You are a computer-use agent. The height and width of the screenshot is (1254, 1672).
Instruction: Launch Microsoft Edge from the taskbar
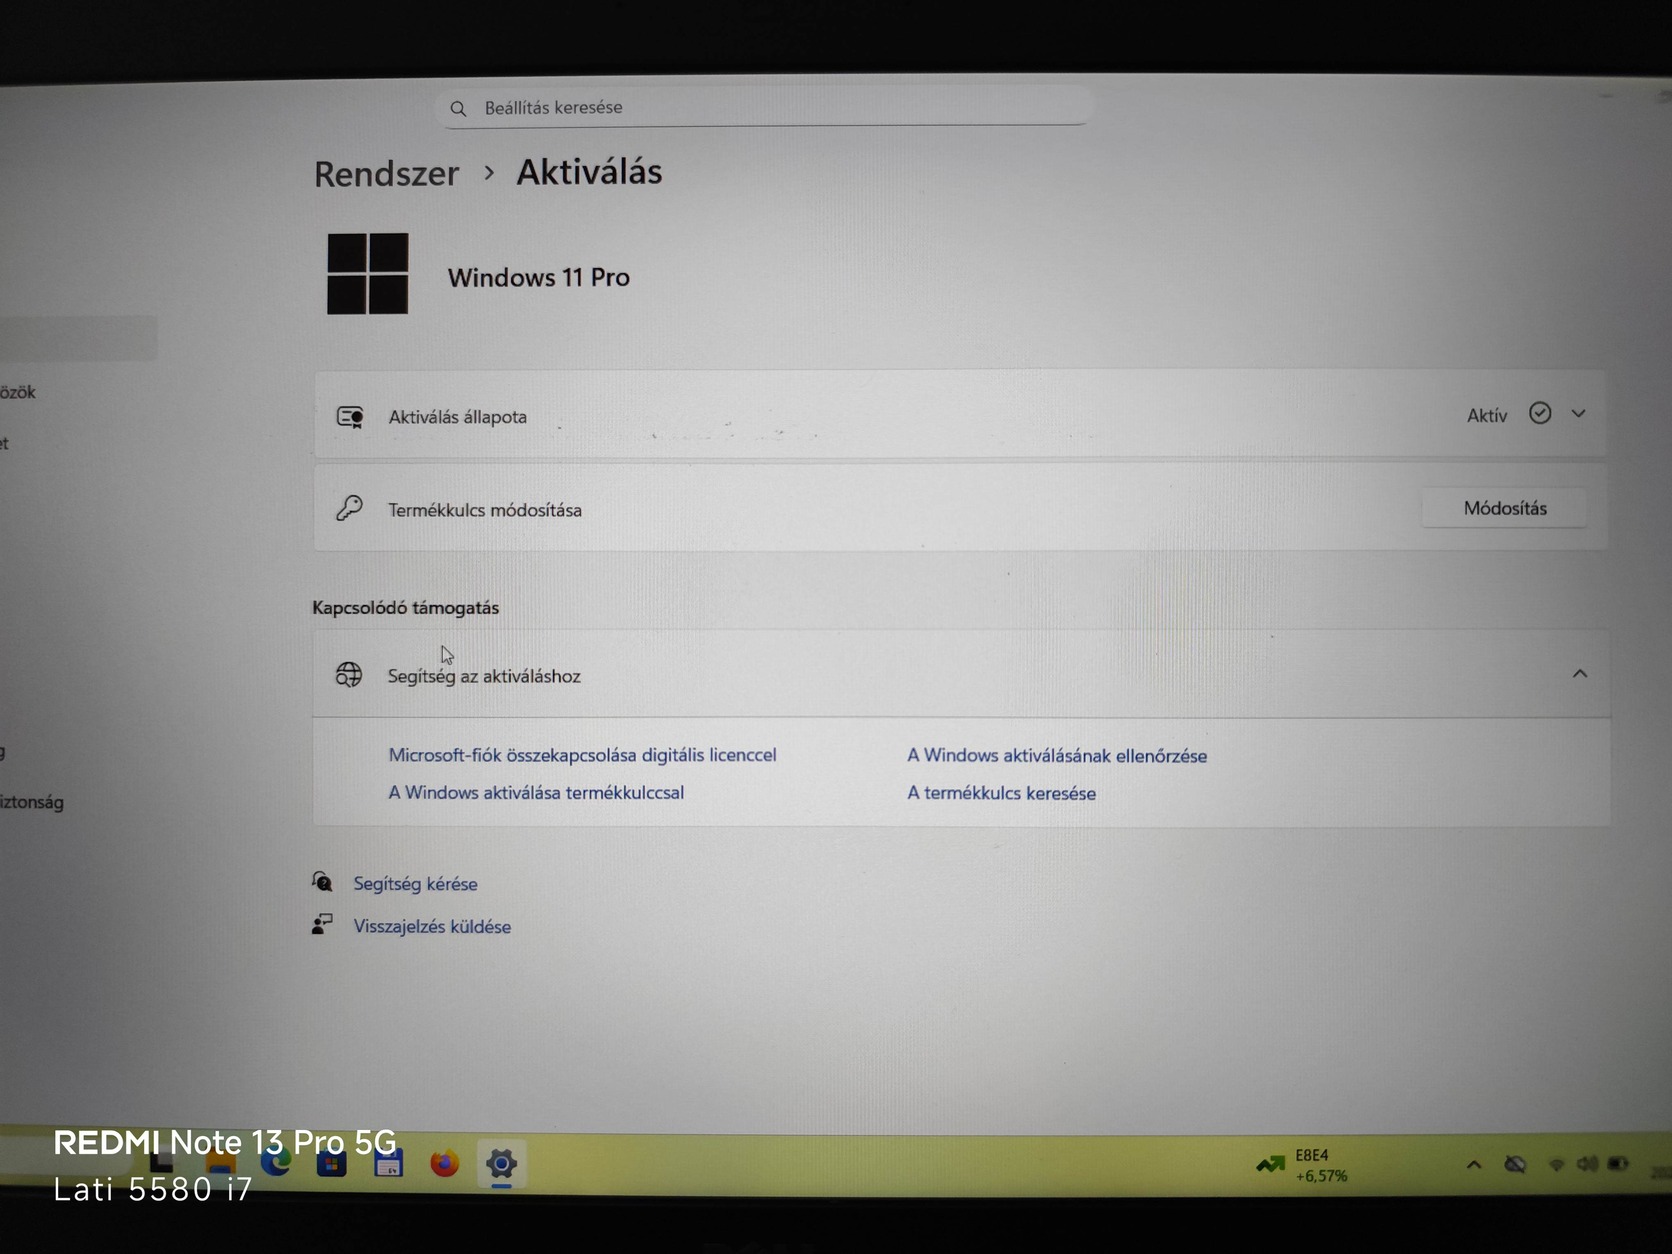(276, 1164)
